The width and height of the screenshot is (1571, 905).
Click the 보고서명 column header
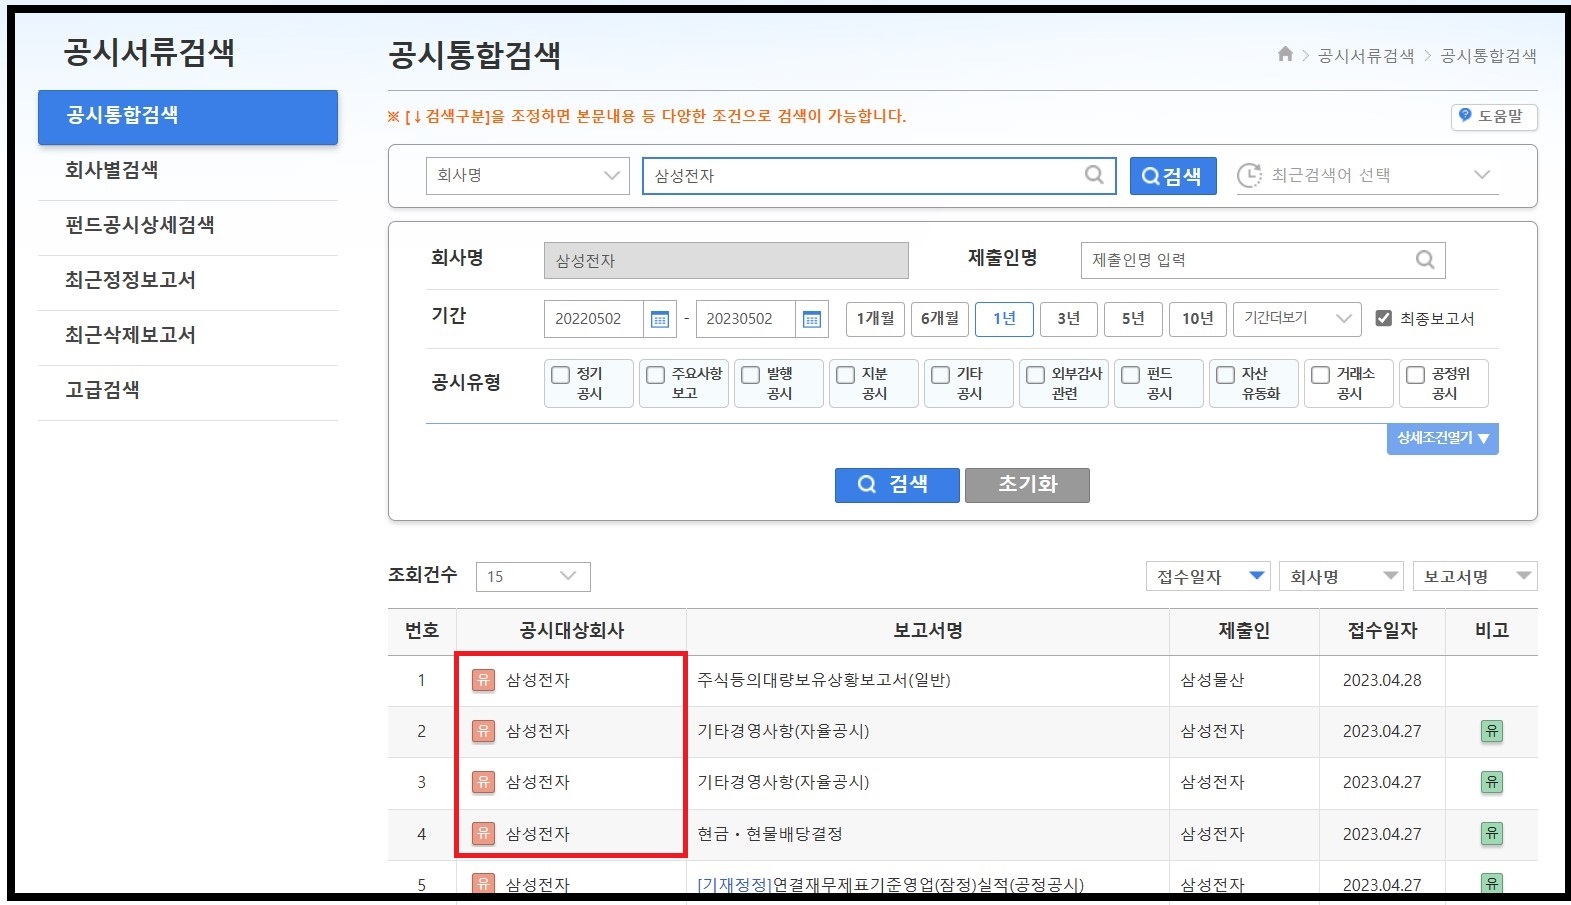click(x=928, y=631)
